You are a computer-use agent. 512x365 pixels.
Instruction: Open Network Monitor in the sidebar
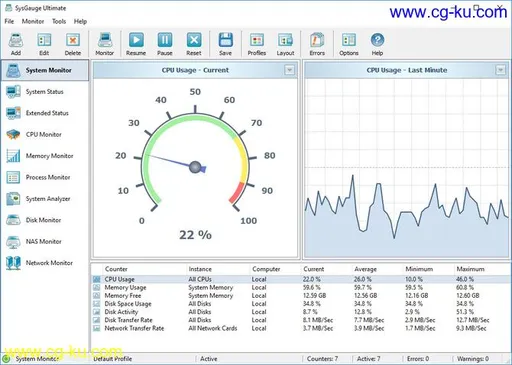(x=45, y=263)
